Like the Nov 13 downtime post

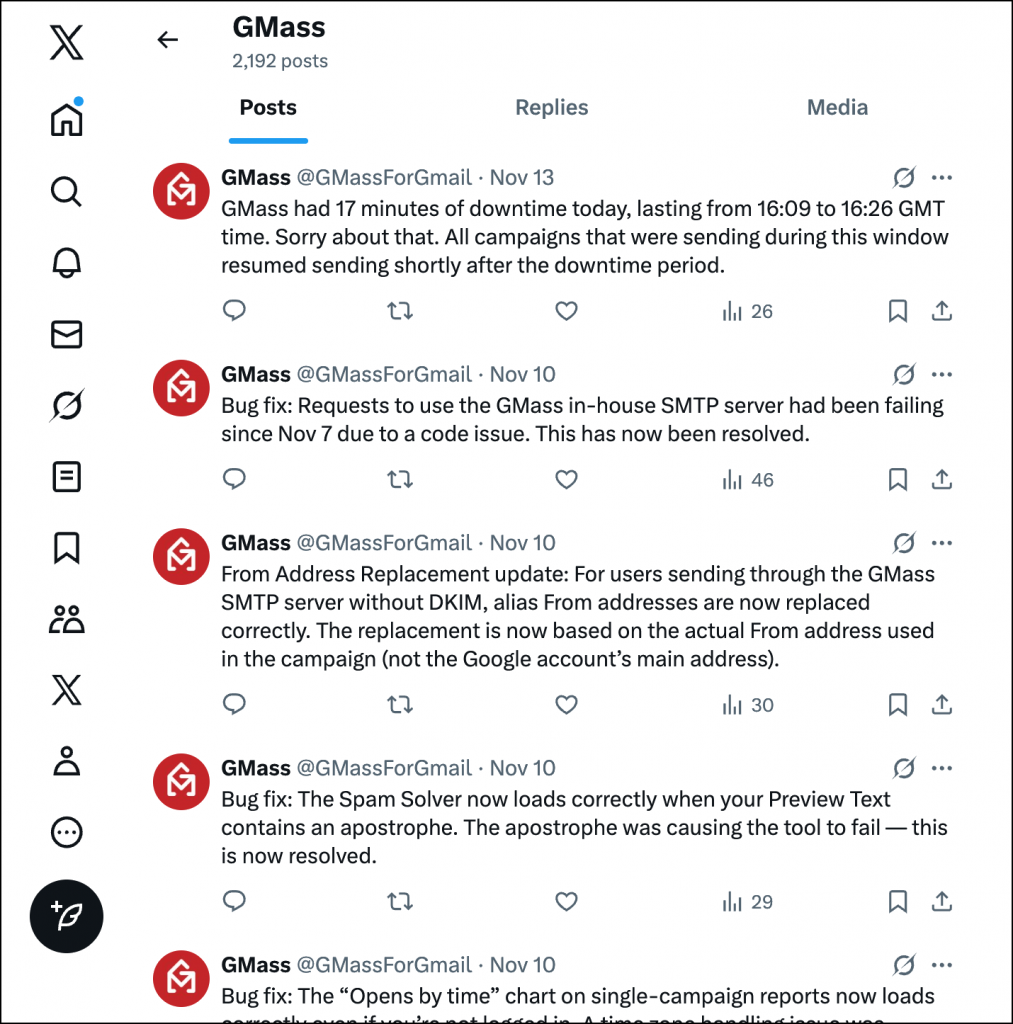coord(566,312)
